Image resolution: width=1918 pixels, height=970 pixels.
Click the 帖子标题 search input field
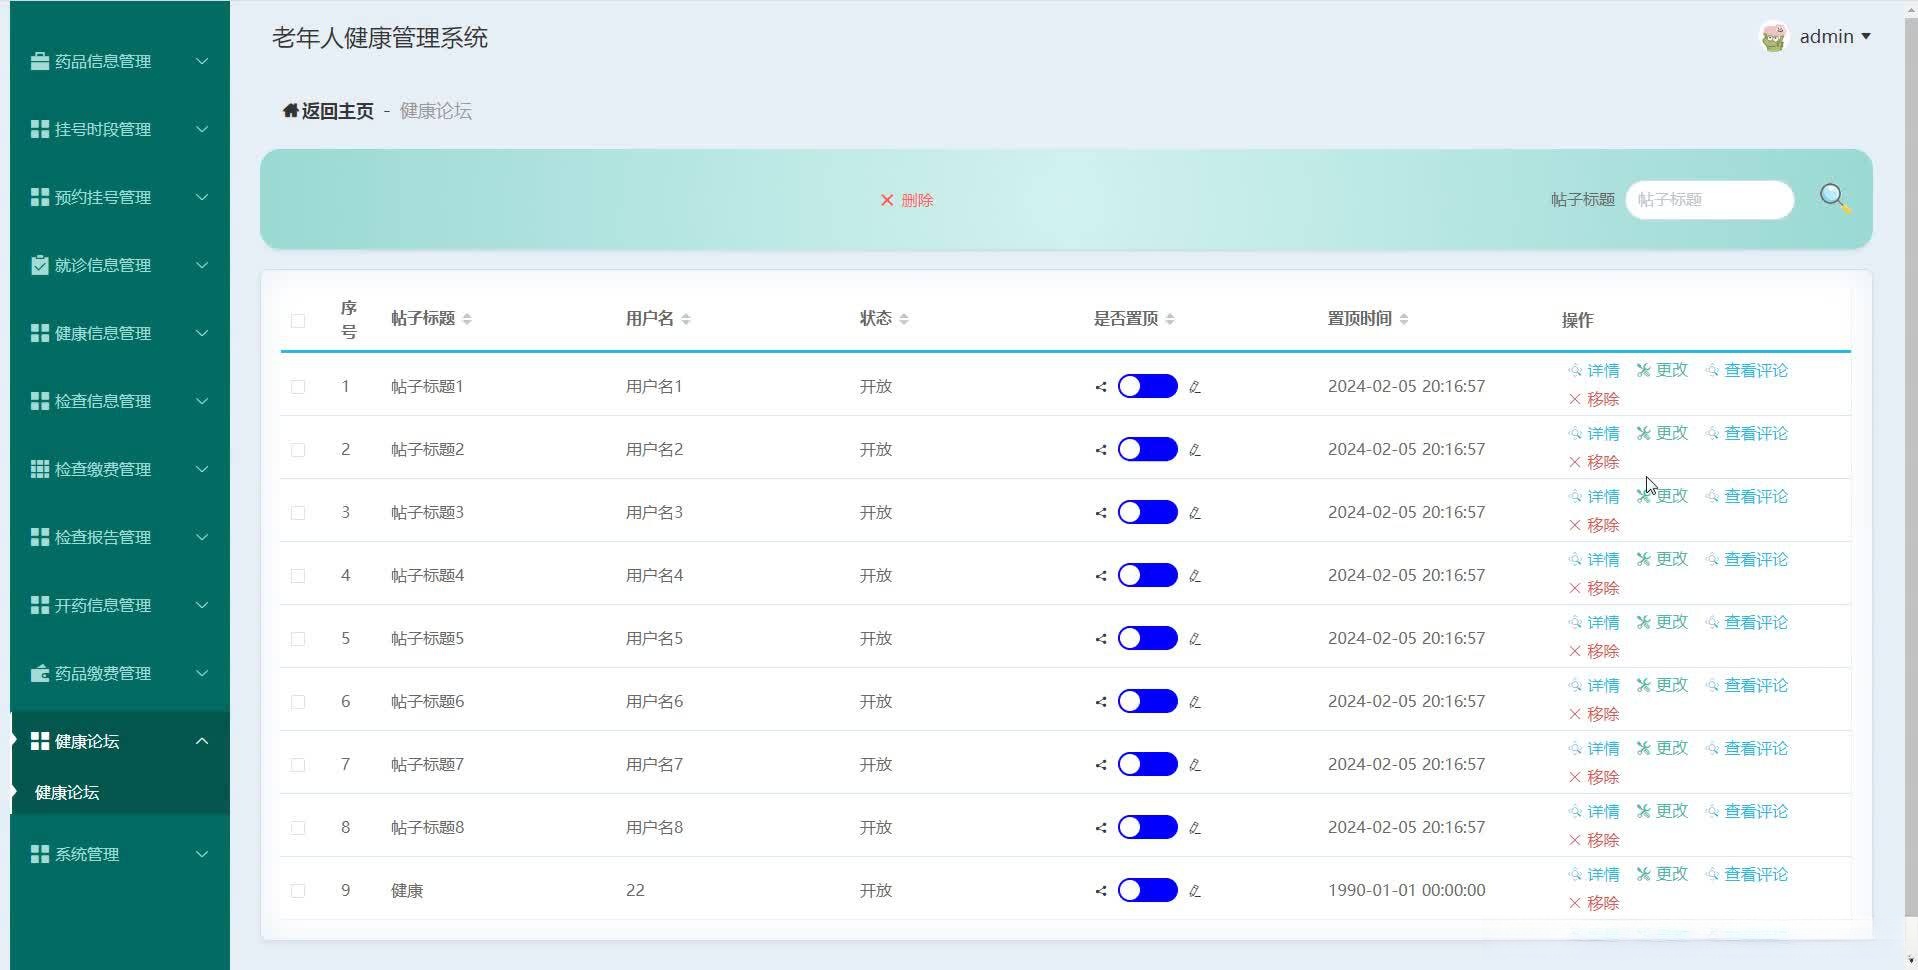1710,200
